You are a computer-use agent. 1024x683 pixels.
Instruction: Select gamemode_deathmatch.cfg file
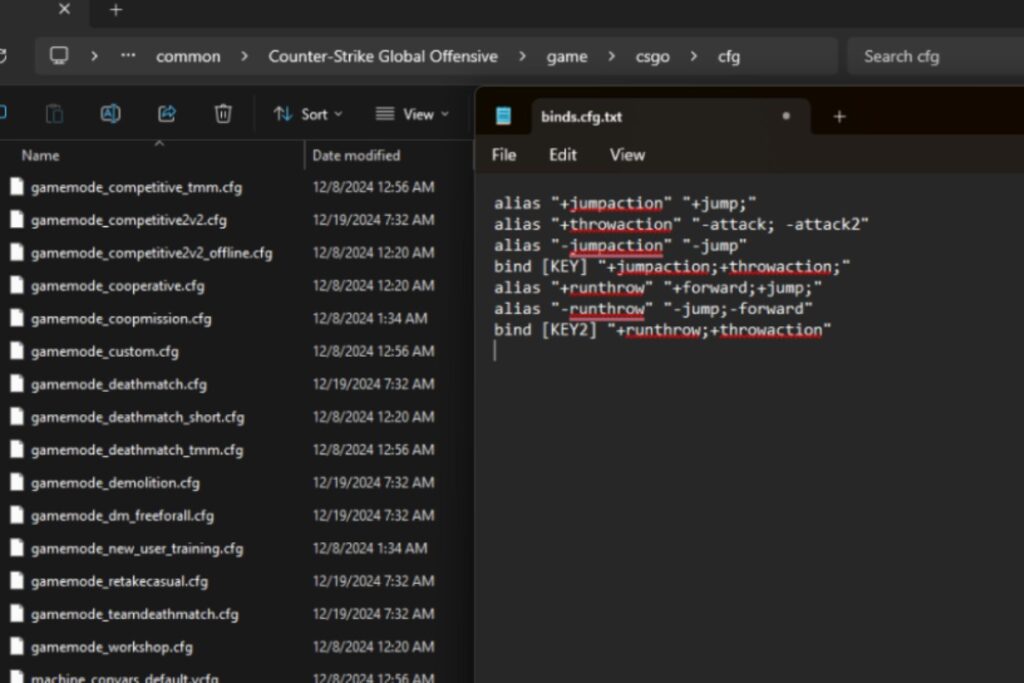(118, 384)
